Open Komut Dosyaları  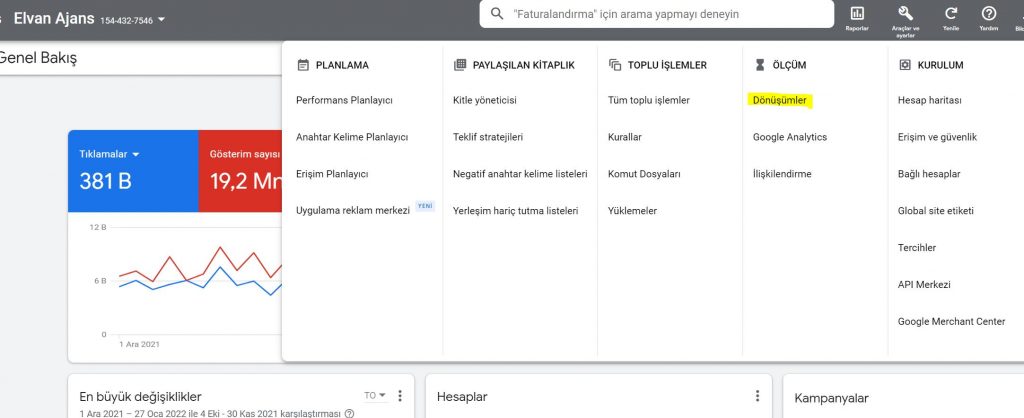pyautogui.click(x=644, y=174)
